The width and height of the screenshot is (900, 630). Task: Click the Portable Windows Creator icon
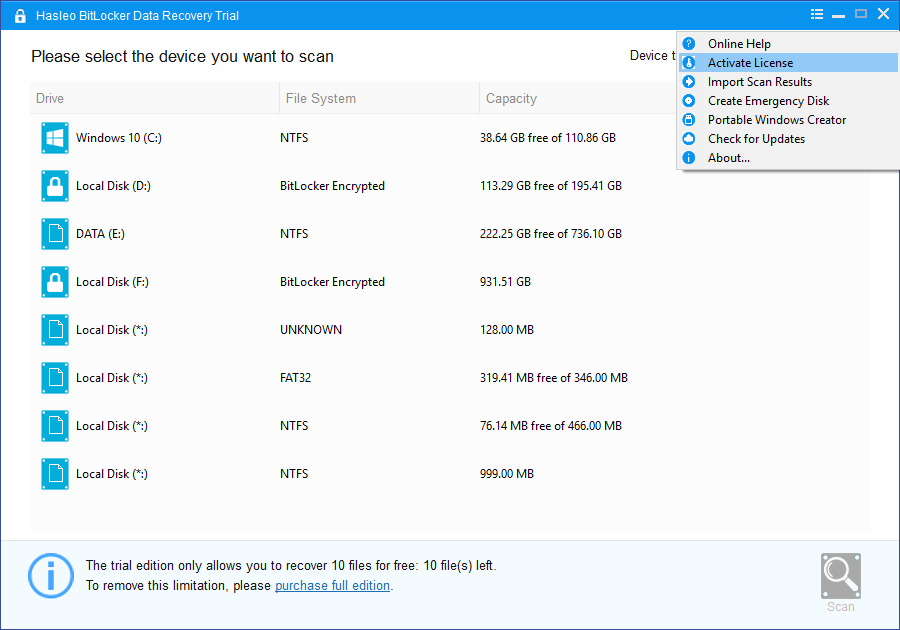click(689, 119)
